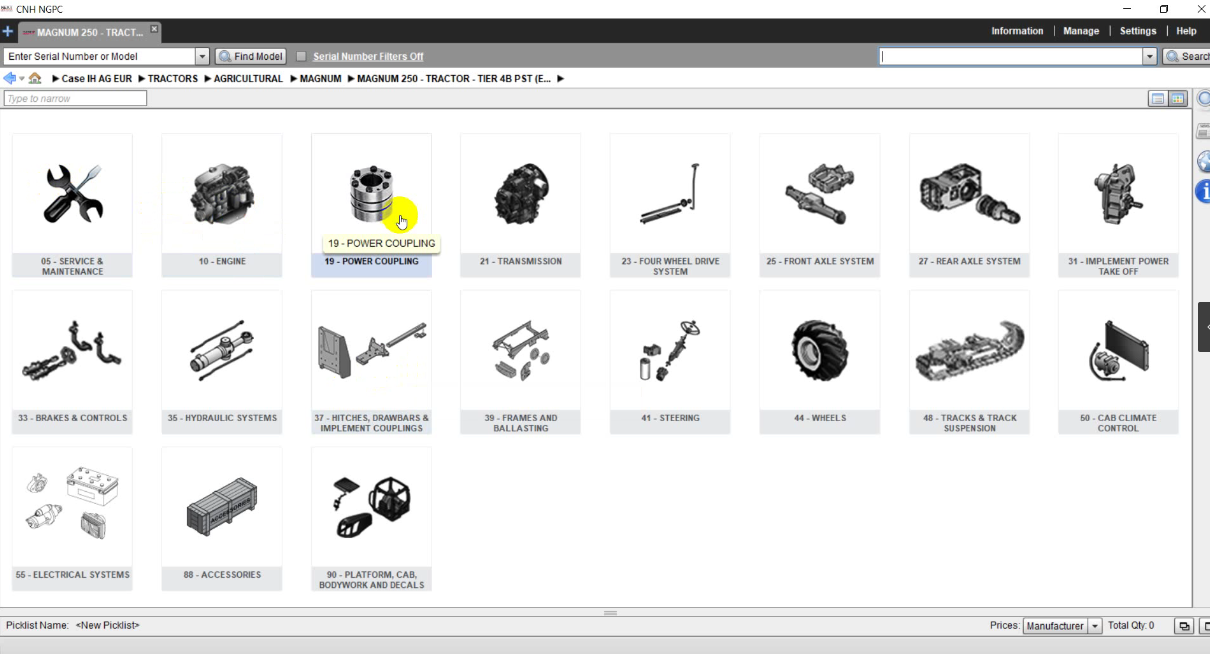The image size is (1210, 654).
Task: Go to the home icon in breadcrumb
Action: point(36,78)
